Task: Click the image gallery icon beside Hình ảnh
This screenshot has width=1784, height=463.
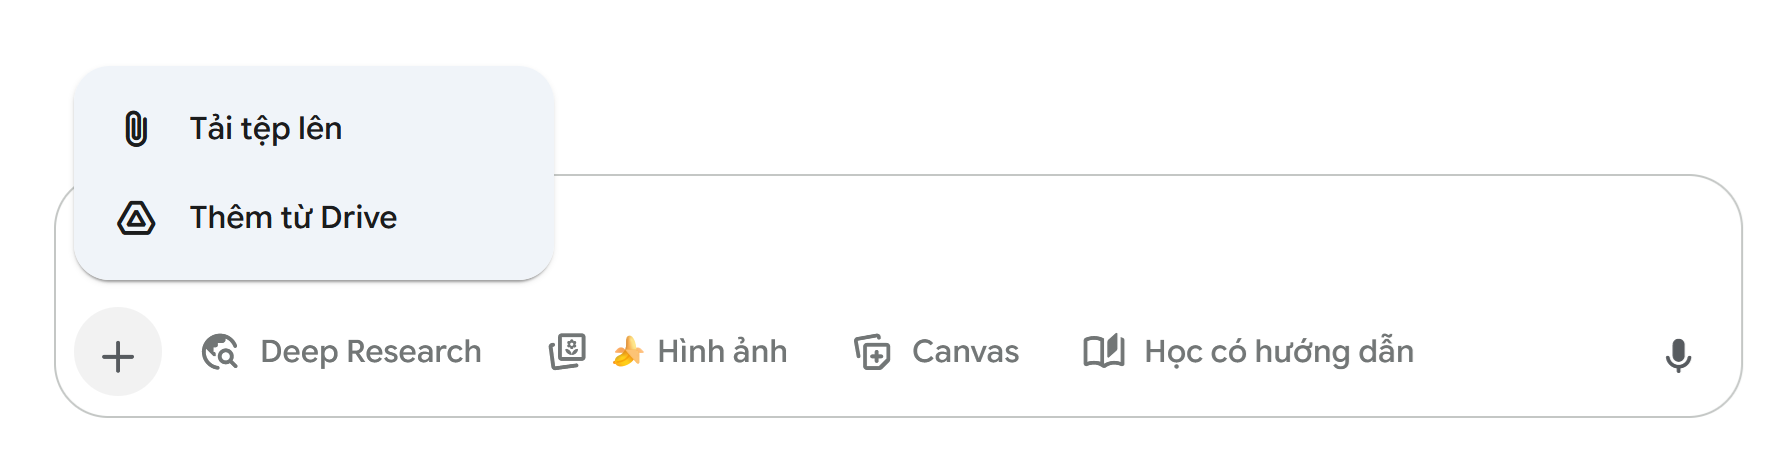Action: (567, 352)
